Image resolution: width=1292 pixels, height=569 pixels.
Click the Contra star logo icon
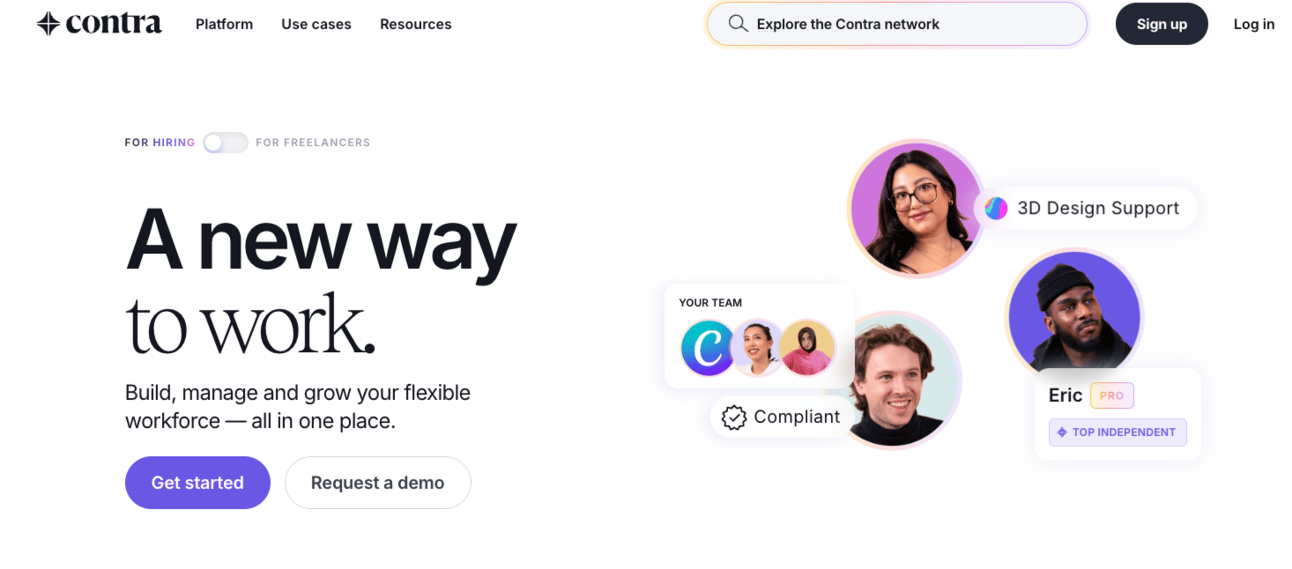pos(48,24)
